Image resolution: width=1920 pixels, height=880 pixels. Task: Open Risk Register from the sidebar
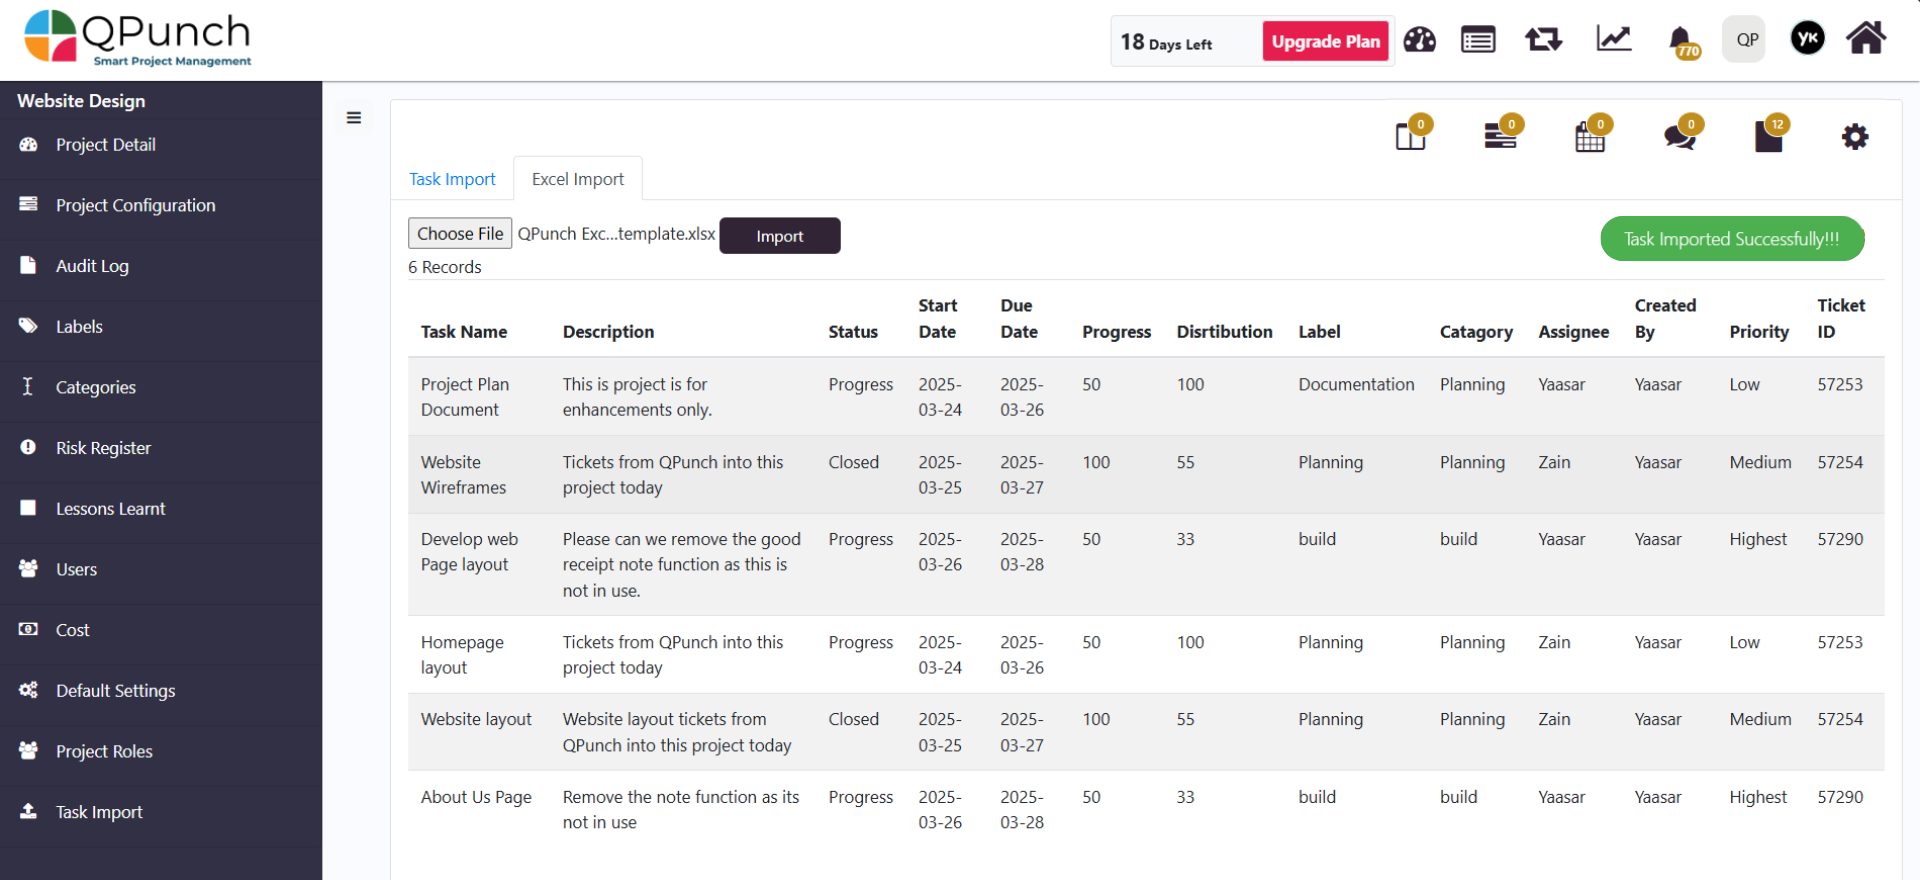tap(103, 448)
